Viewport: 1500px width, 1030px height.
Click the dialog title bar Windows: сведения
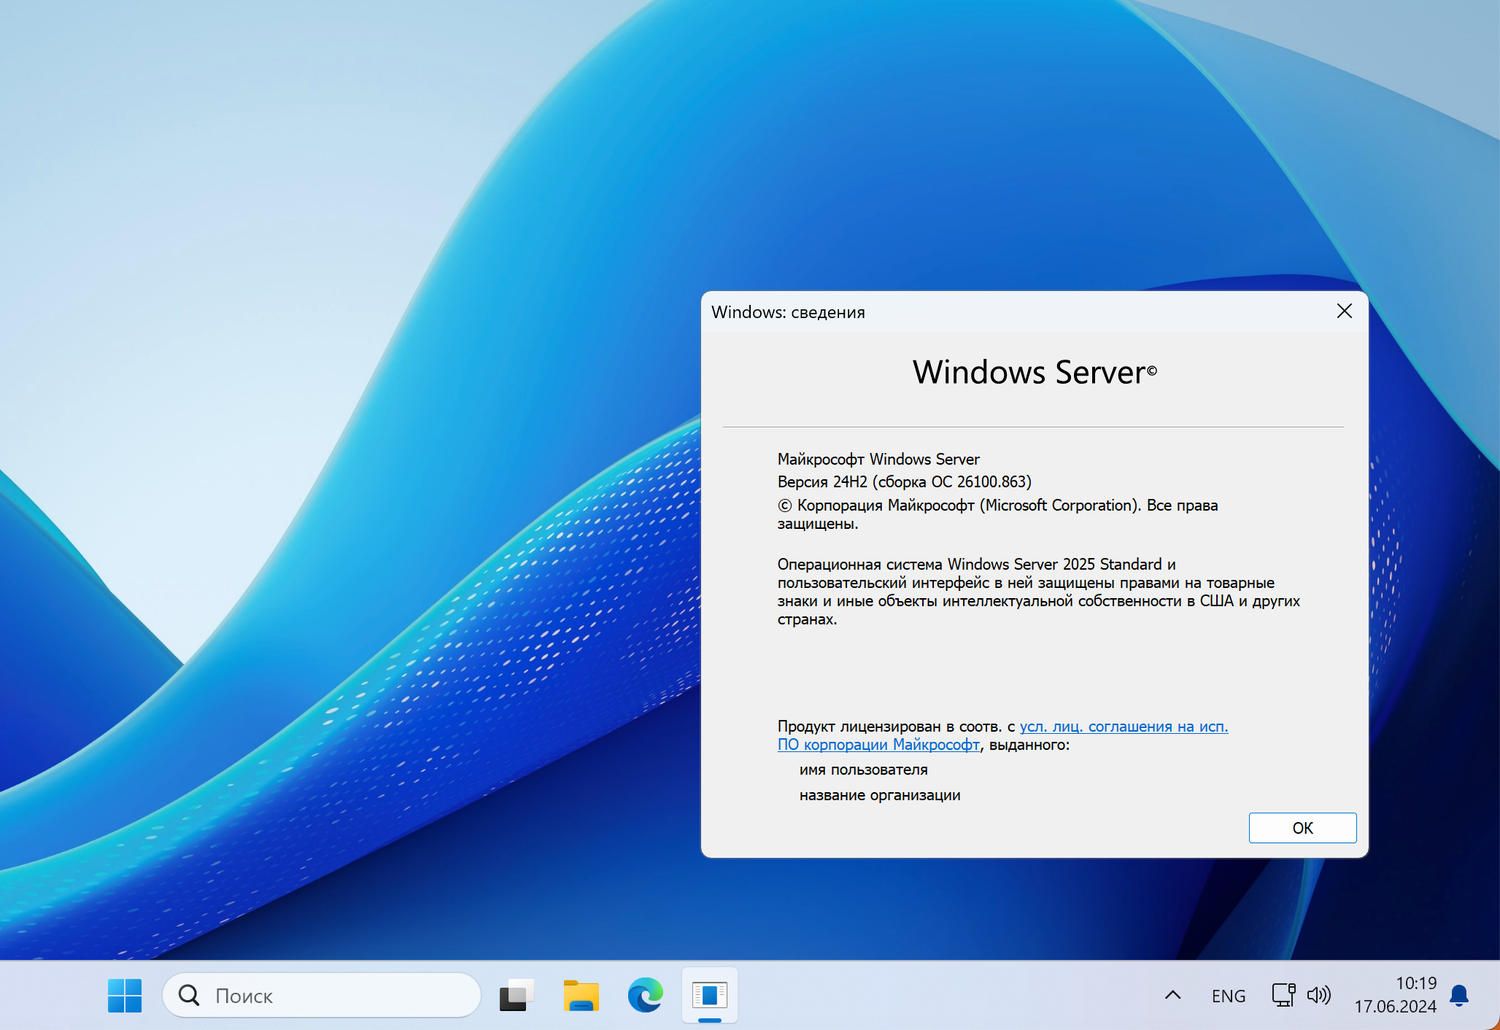(788, 312)
